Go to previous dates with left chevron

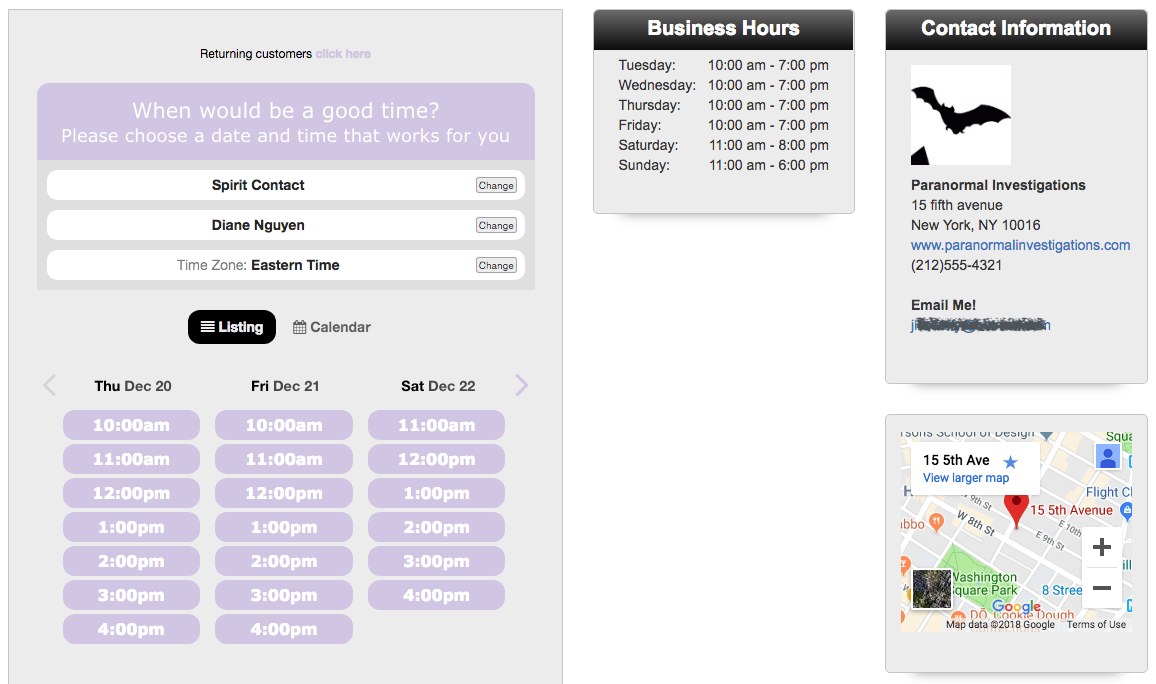[x=49, y=386]
